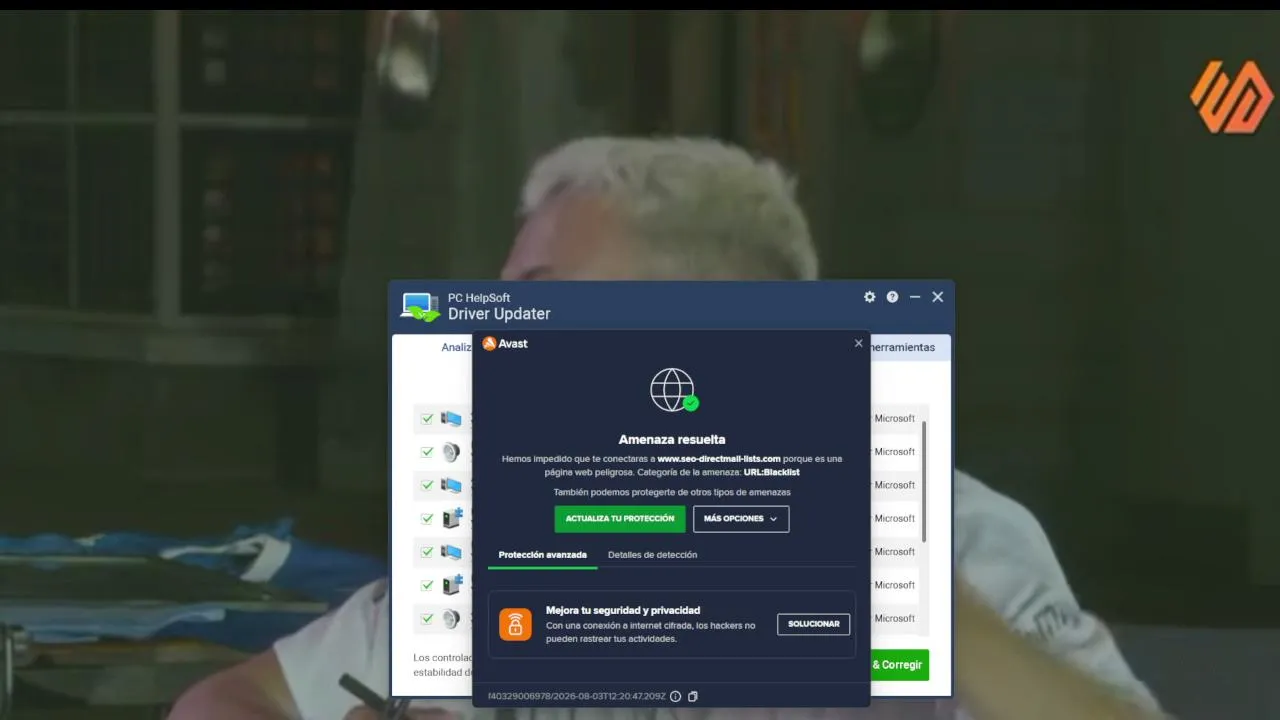Click the sixth driver row's computer icon

click(x=453, y=585)
